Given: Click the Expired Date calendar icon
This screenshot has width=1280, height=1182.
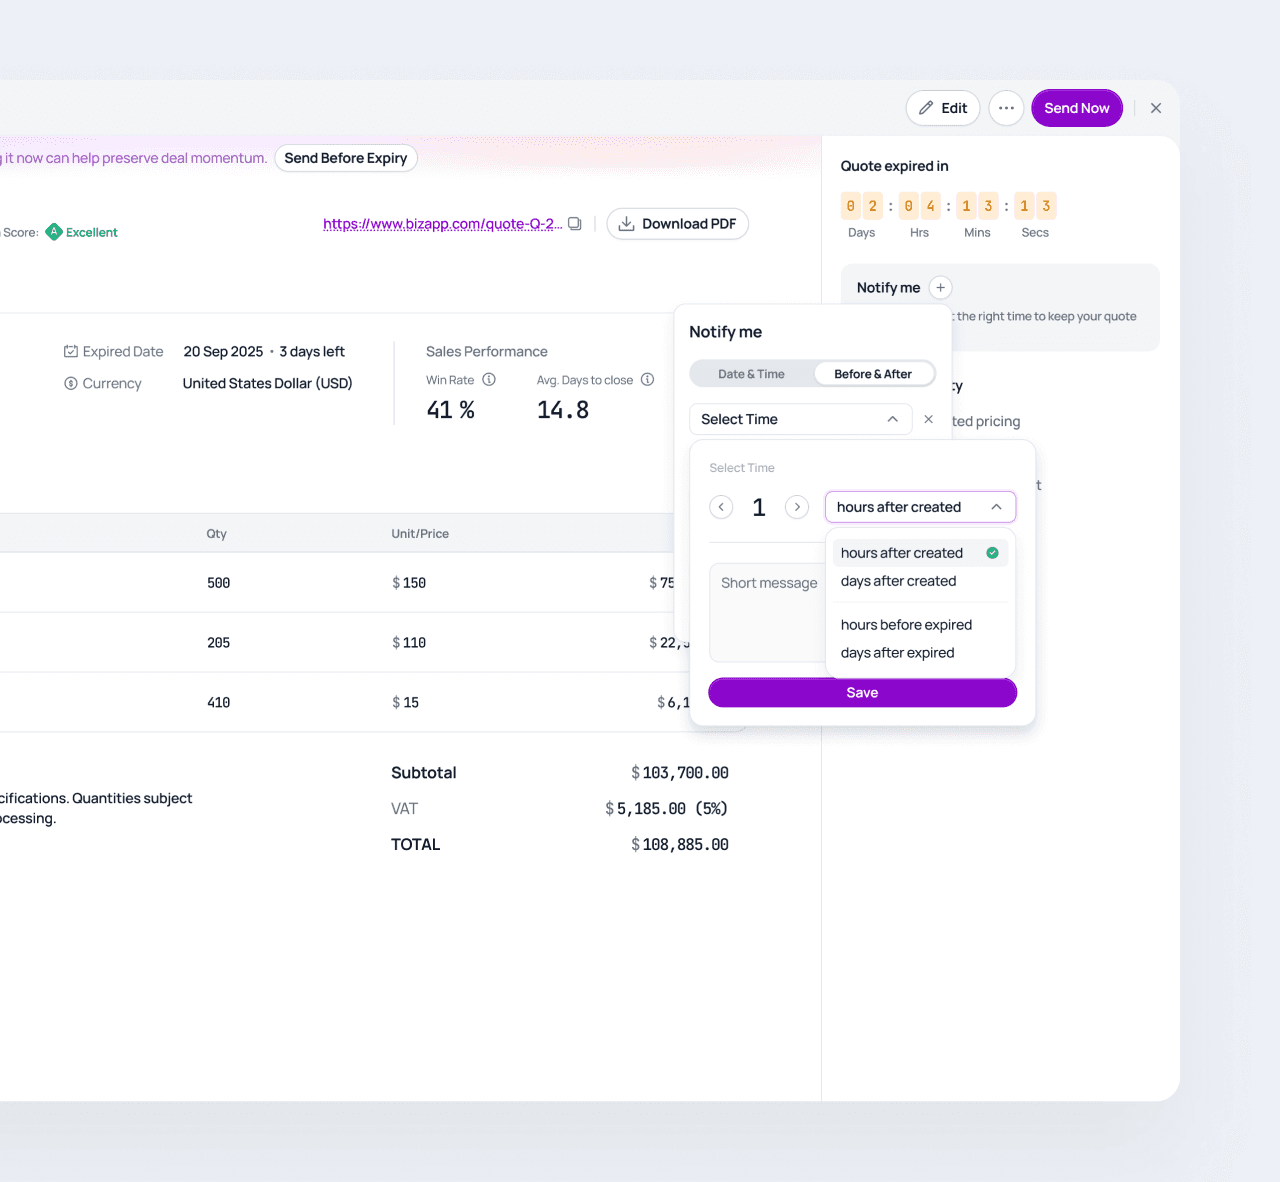Looking at the screenshot, I should pos(71,352).
